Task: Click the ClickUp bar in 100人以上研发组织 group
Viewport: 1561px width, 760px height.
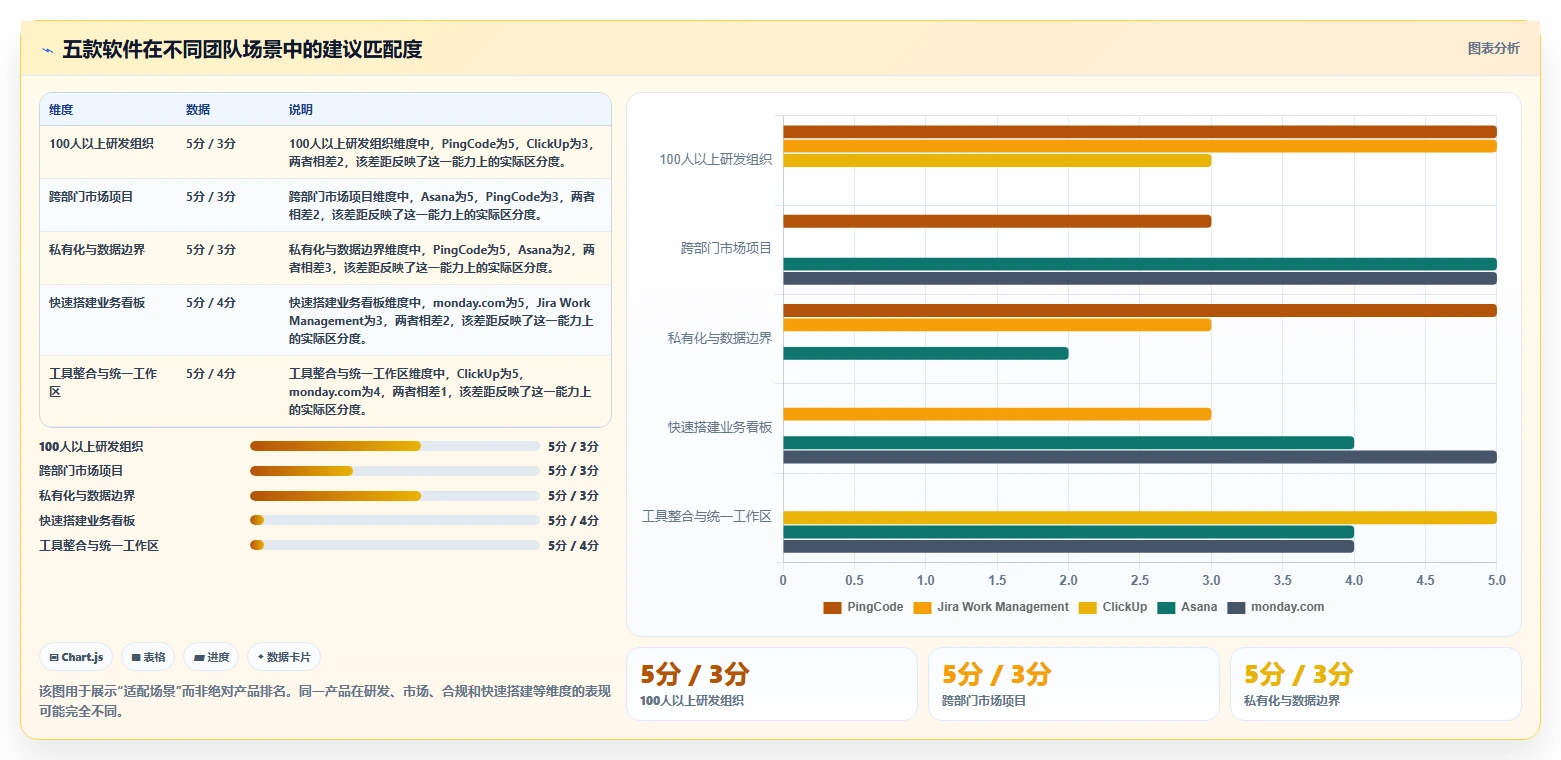Action: tap(997, 160)
